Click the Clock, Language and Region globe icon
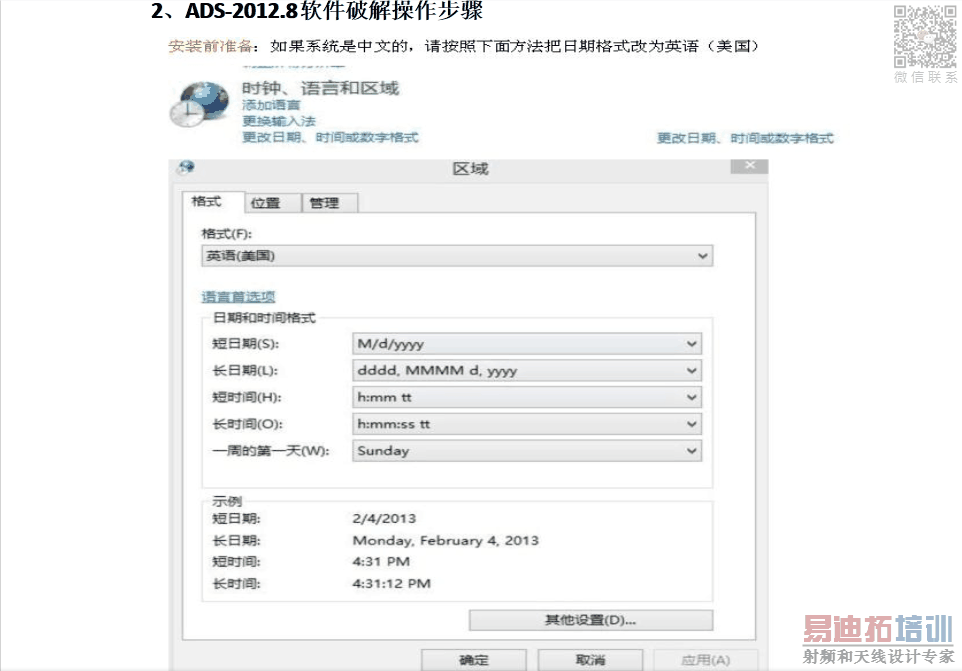This screenshot has height=671, width=962. [199, 103]
